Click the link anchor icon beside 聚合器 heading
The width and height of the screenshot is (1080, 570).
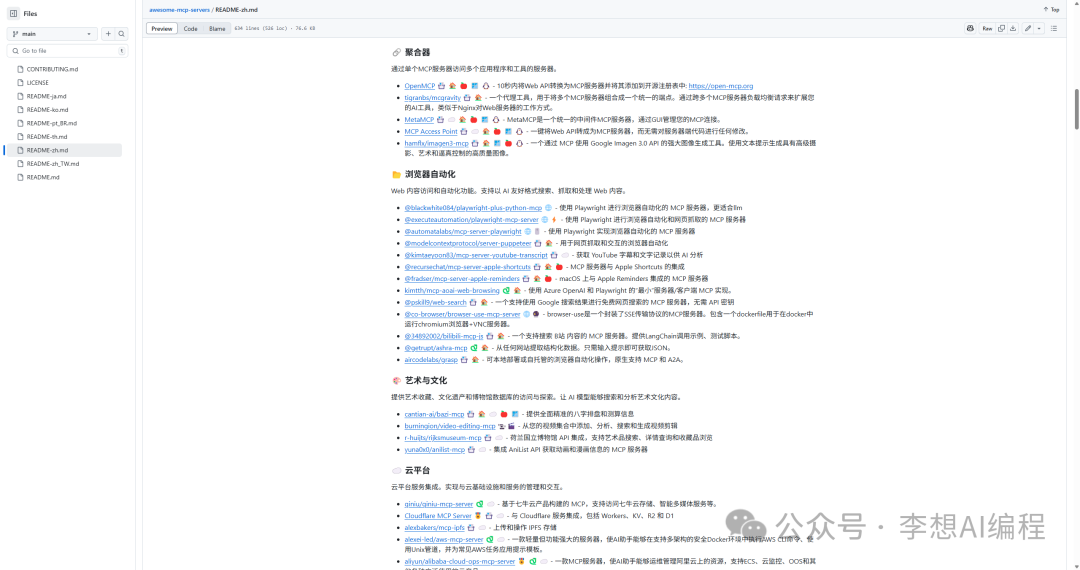click(x=396, y=52)
